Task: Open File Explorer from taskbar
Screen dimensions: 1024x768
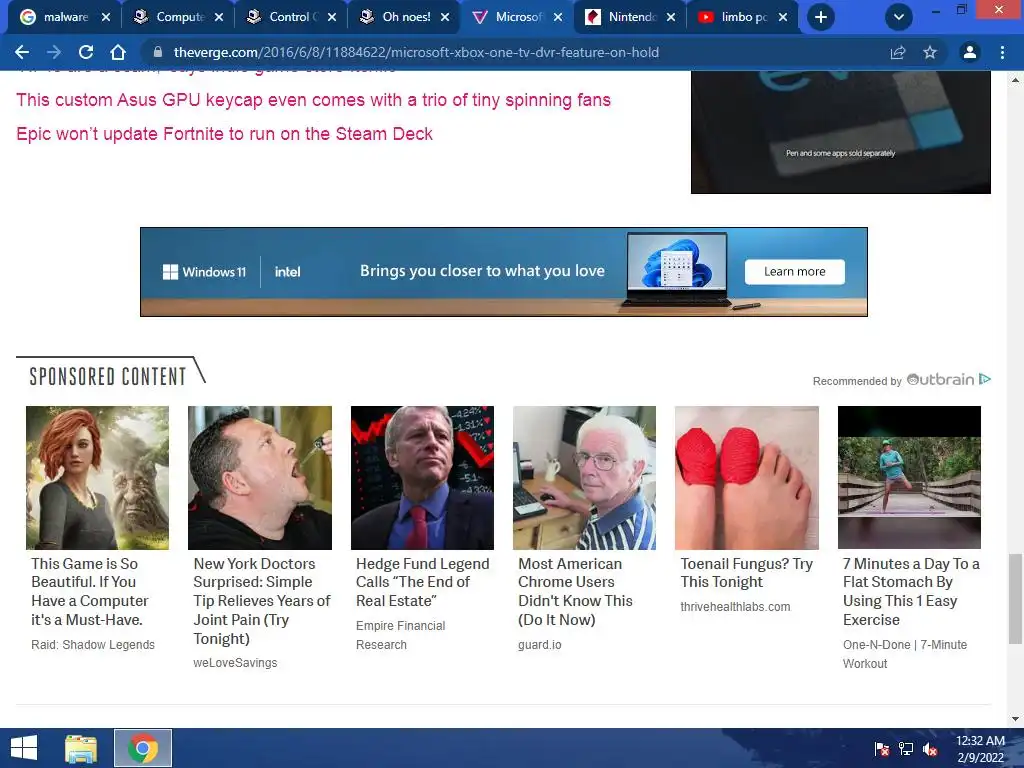Action: pos(81,748)
